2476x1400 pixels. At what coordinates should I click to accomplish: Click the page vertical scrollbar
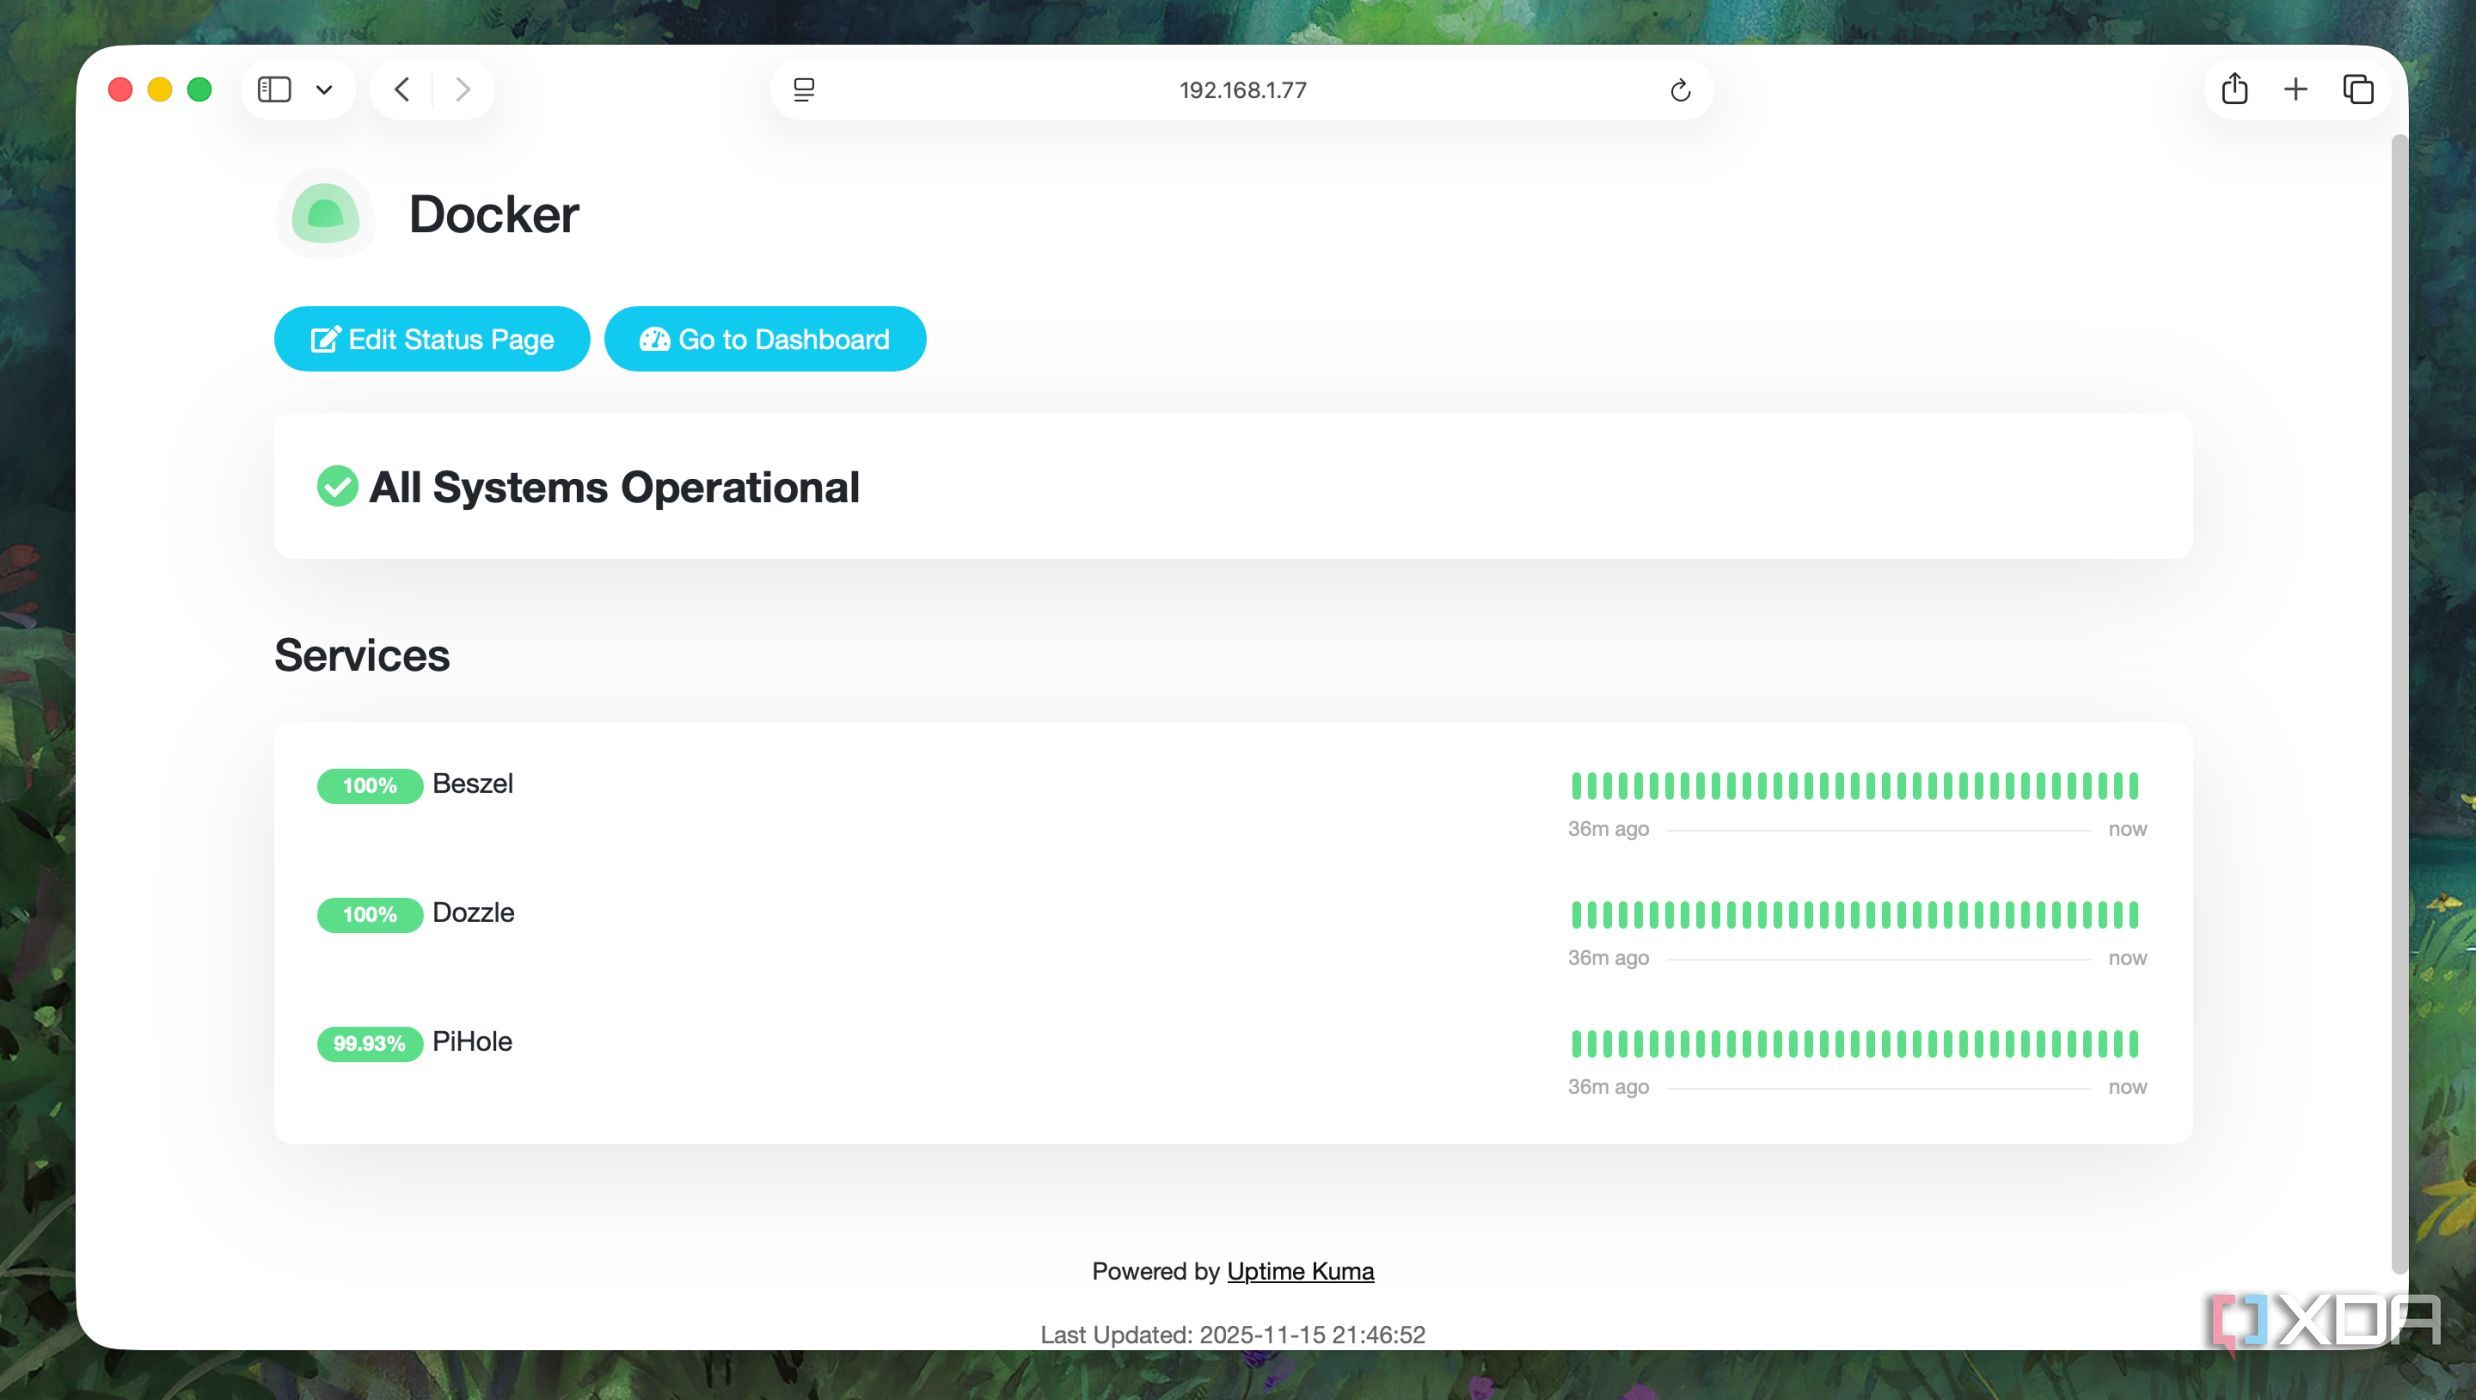[x=2399, y=704]
